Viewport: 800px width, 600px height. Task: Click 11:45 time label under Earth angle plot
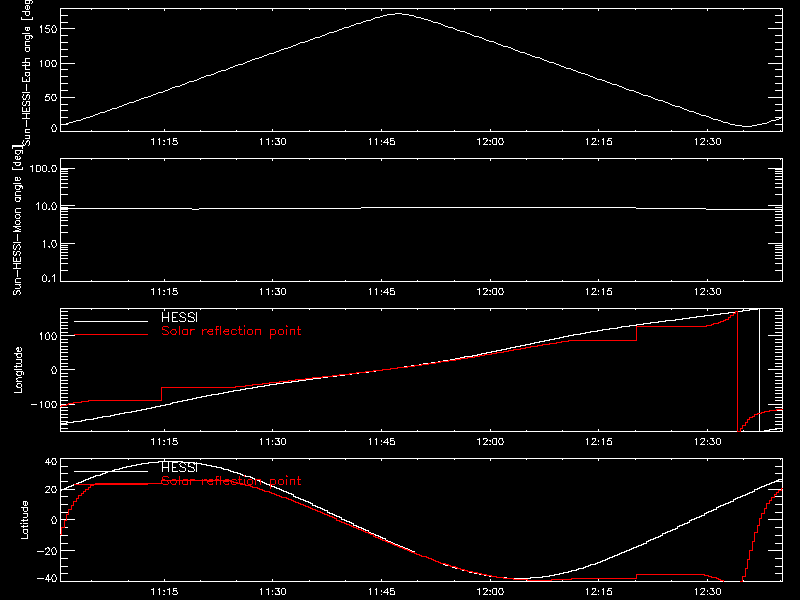(382, 142)
